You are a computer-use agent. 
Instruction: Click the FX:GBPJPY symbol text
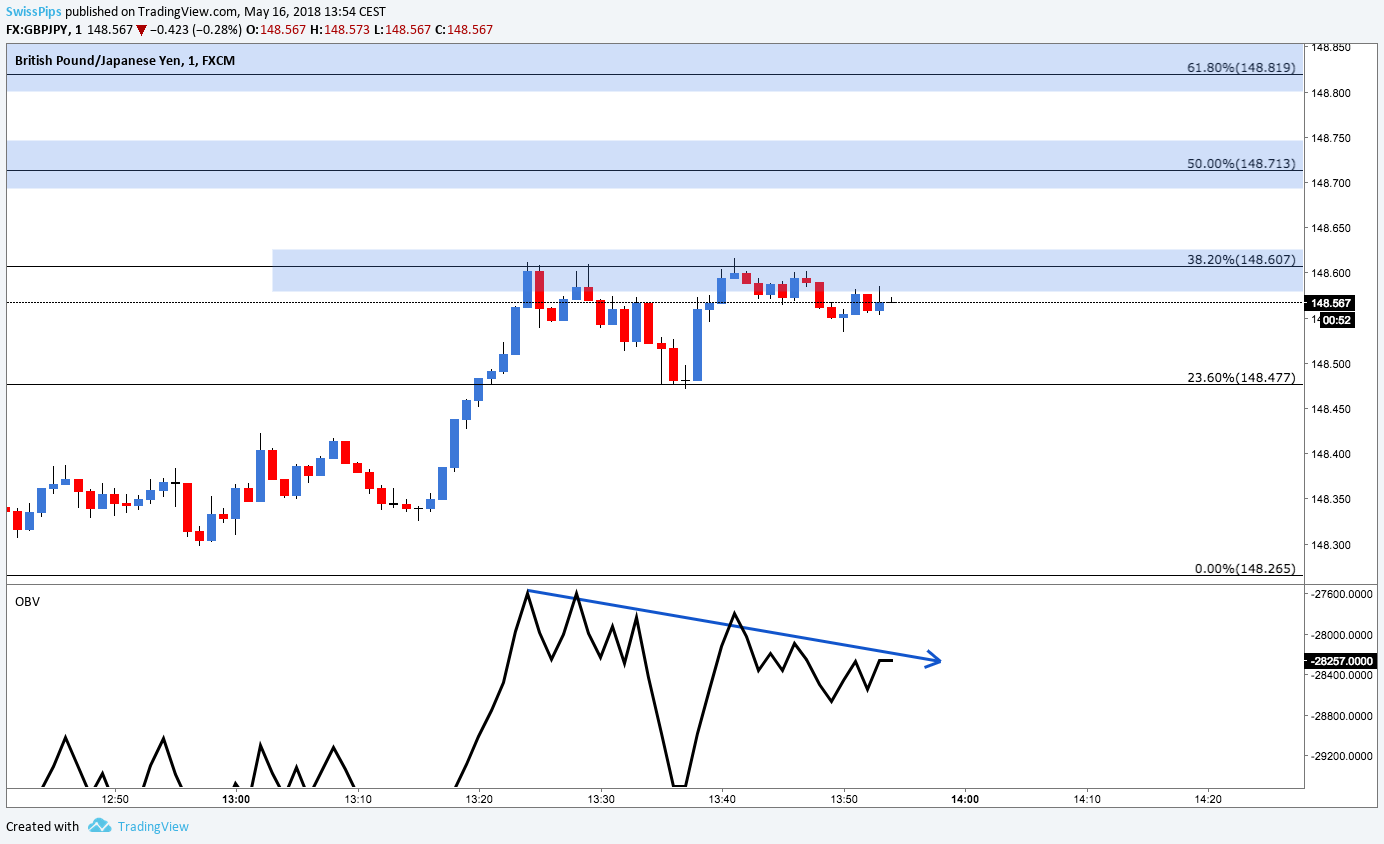point(39,29)
